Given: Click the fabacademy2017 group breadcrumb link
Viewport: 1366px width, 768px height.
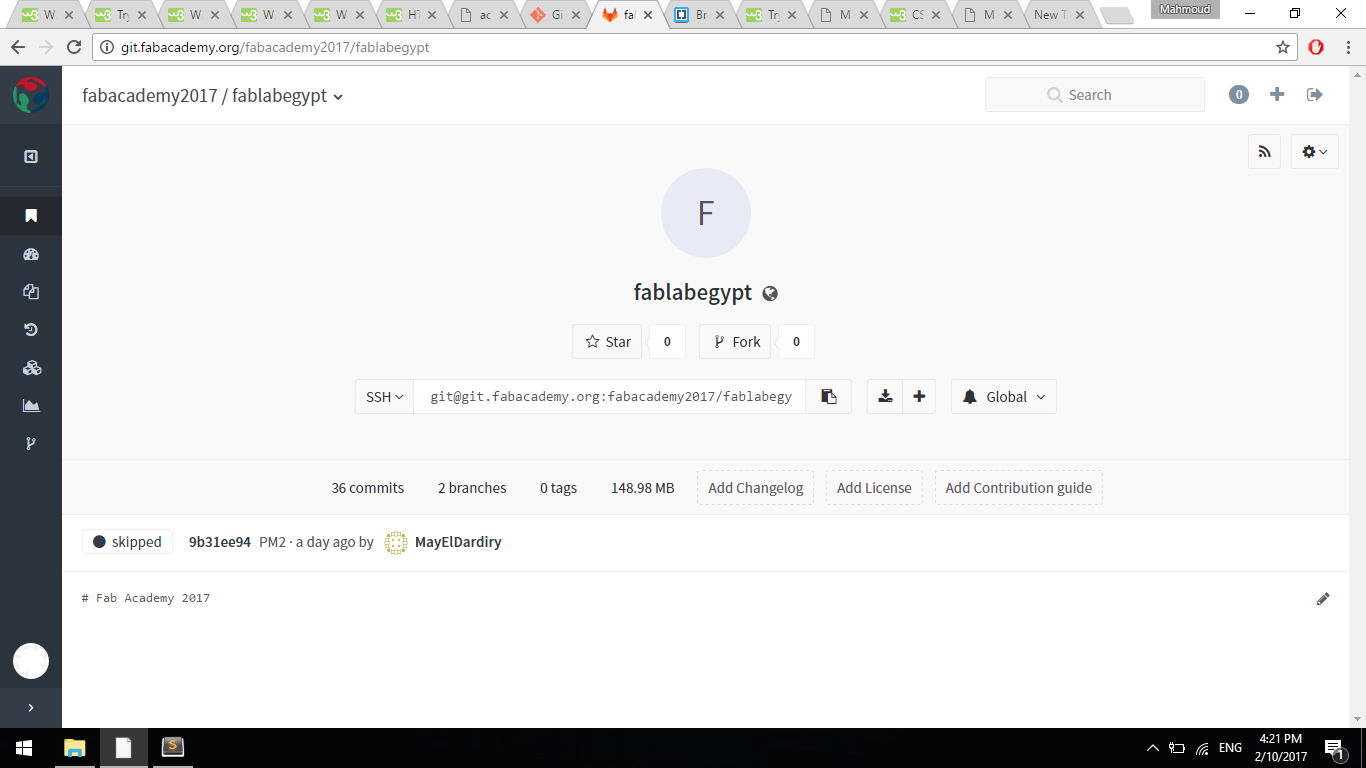Looking at the screenshot, I should pos(150,96).
